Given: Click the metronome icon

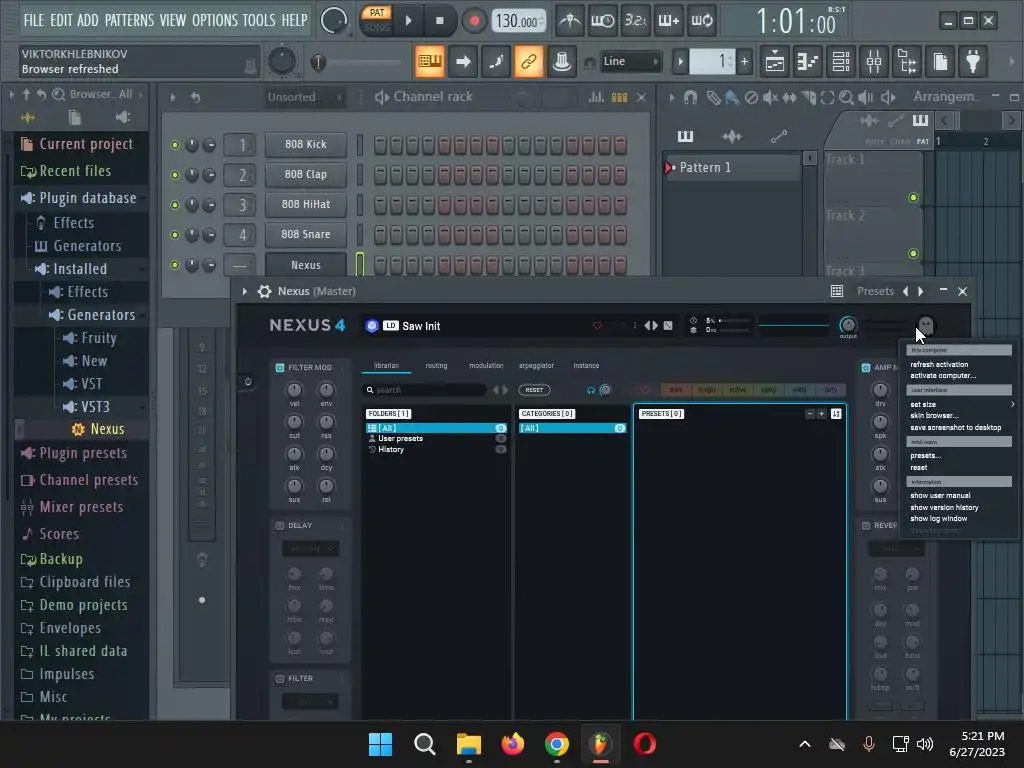Looking at the screenshot, I should coord(569,21).
